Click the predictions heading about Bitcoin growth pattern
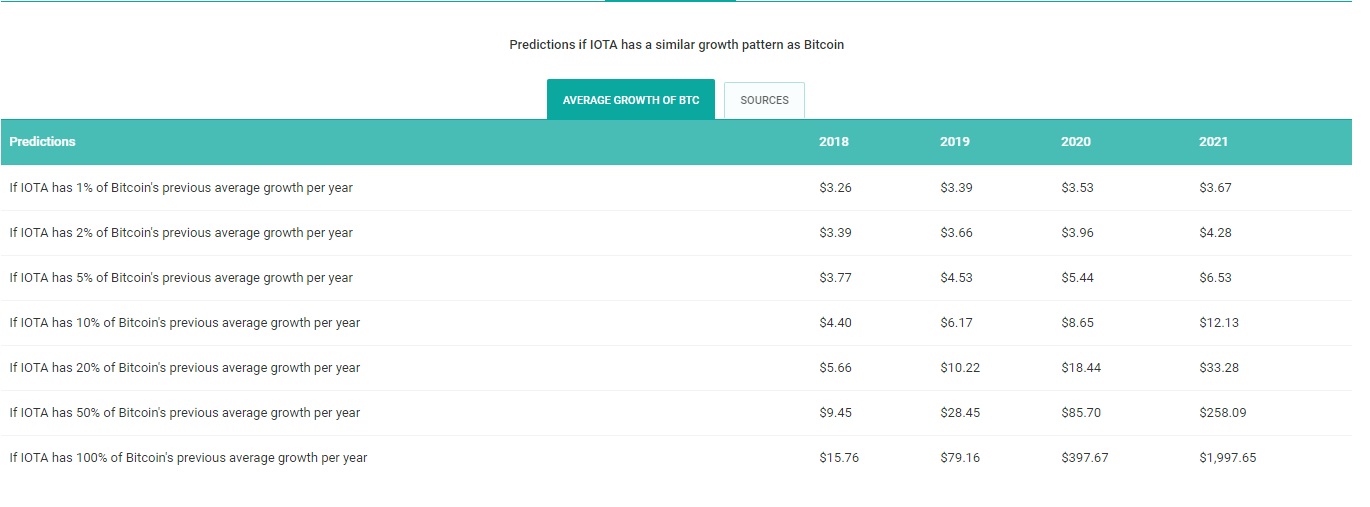1370x507 pixels. pyautogui.click(x=676, y=45)
